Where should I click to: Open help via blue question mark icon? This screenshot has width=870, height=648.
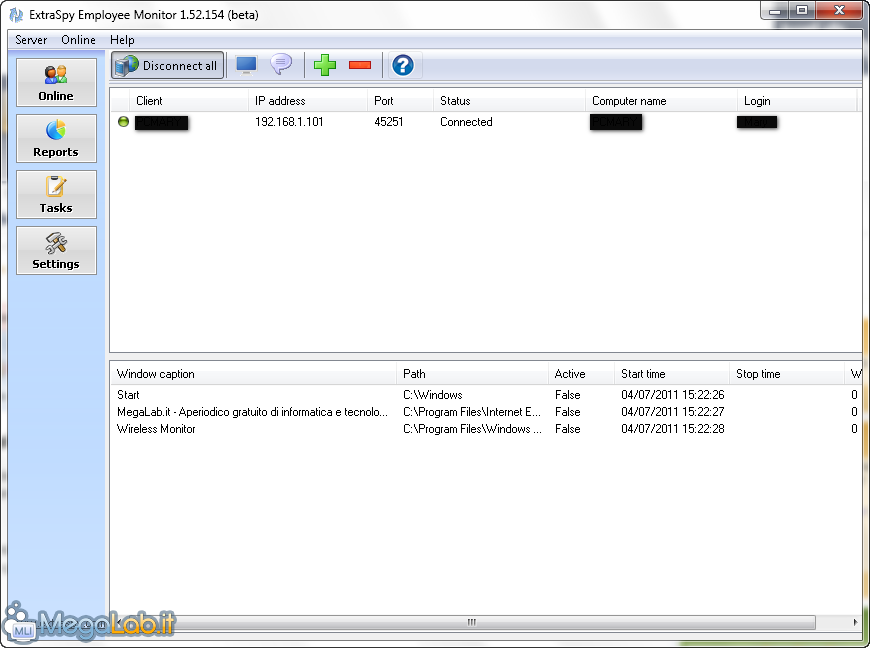coord(403,65)
